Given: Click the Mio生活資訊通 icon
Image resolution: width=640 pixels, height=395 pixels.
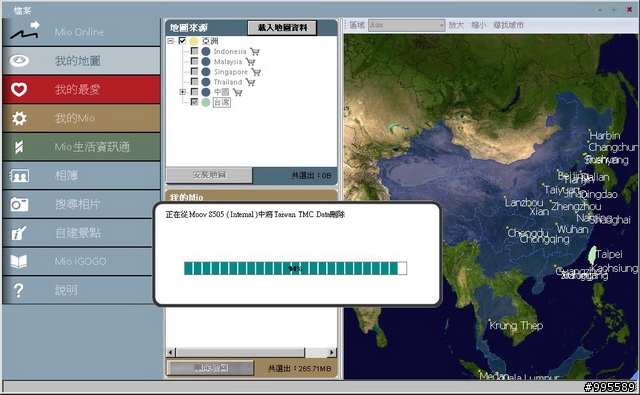Looking at the screenshot, I should click(x=19, y=147).
